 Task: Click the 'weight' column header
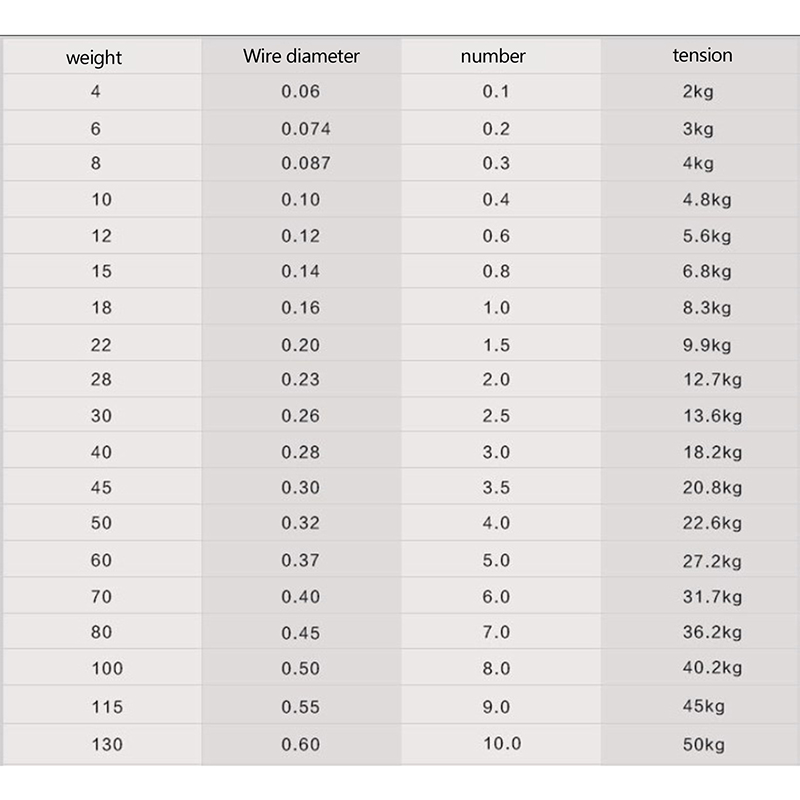pyautogui.click(x=94, y=57)
